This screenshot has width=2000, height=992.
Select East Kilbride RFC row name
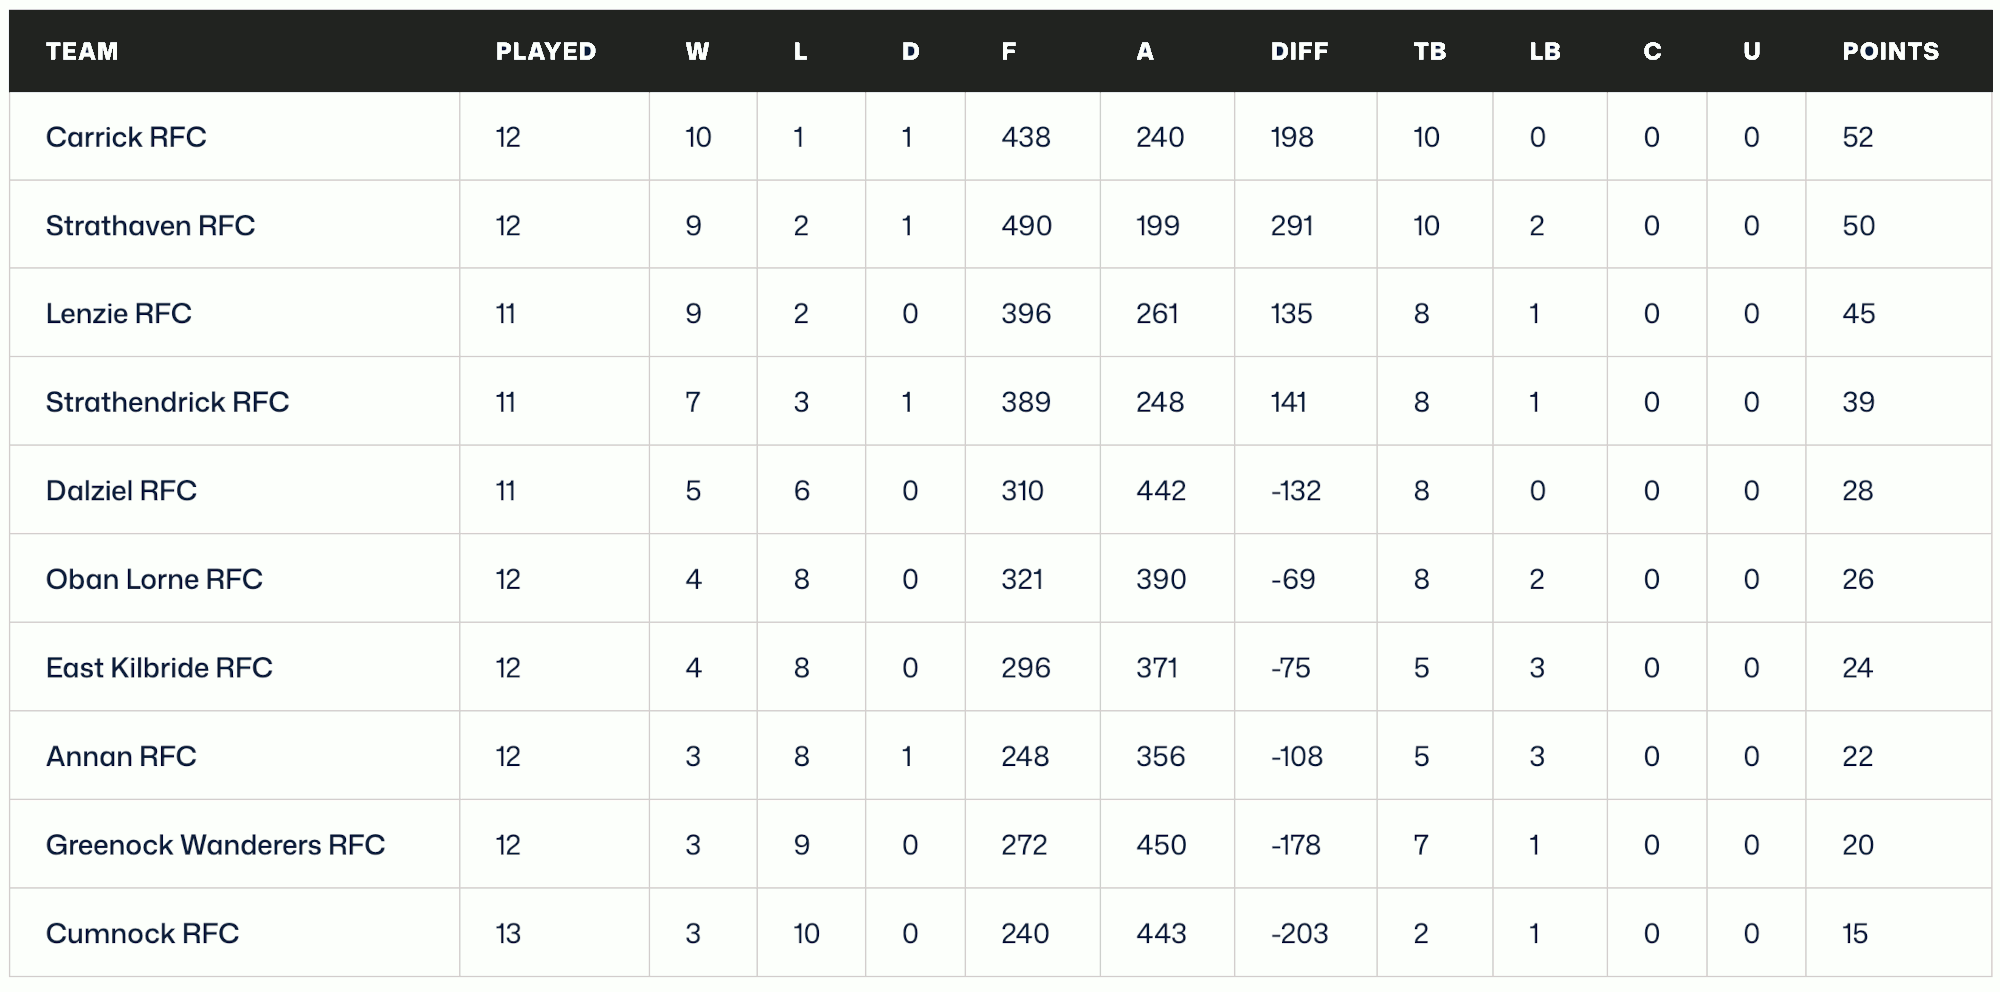(x=159, y=668)
